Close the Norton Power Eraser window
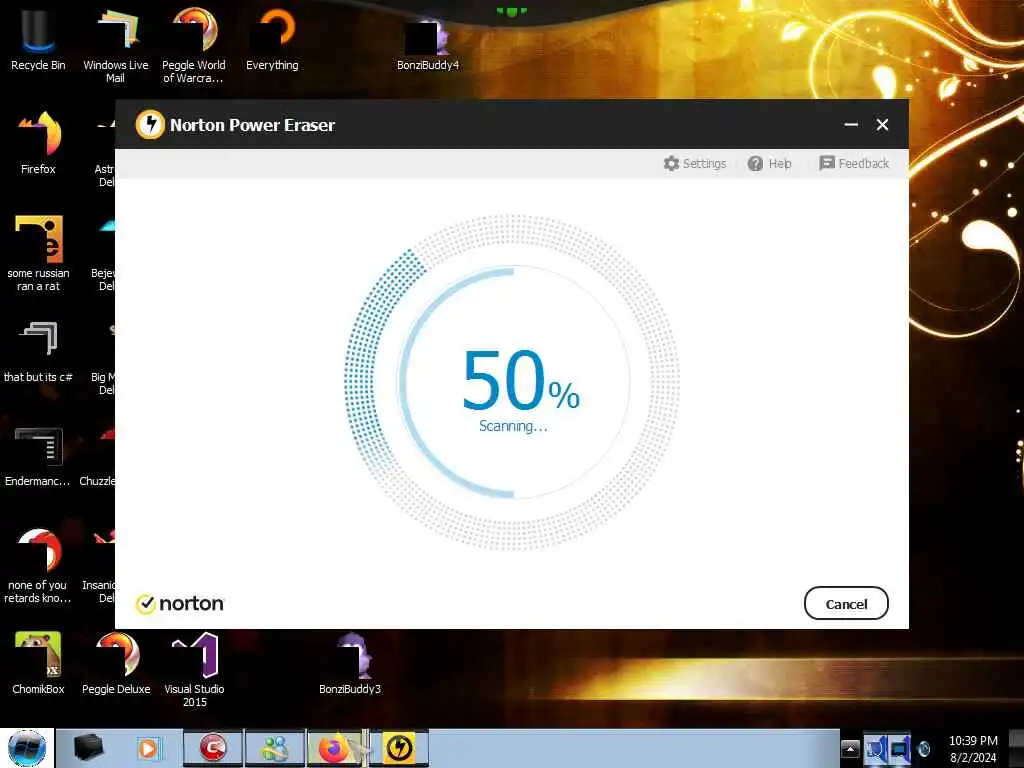The height and width of the screenshot is (768, 1024). 882,124
